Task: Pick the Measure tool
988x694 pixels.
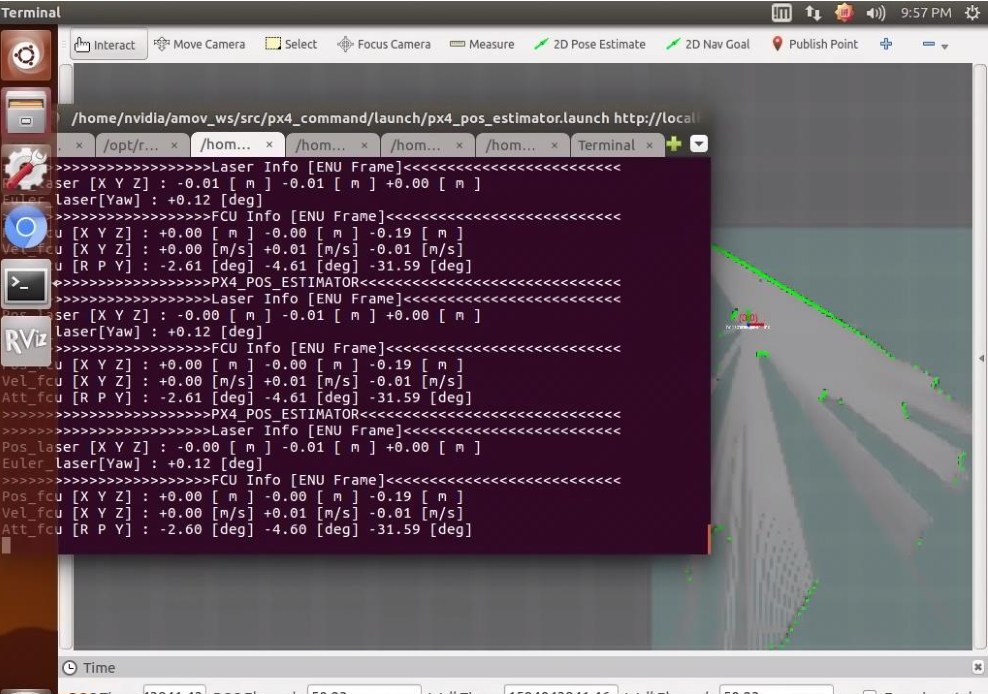Action: click(x=482, y=44)
